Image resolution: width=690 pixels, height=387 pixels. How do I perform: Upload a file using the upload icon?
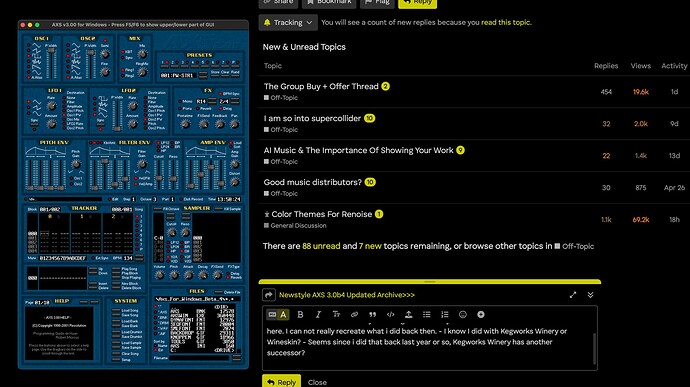click(x=408, y=314)
